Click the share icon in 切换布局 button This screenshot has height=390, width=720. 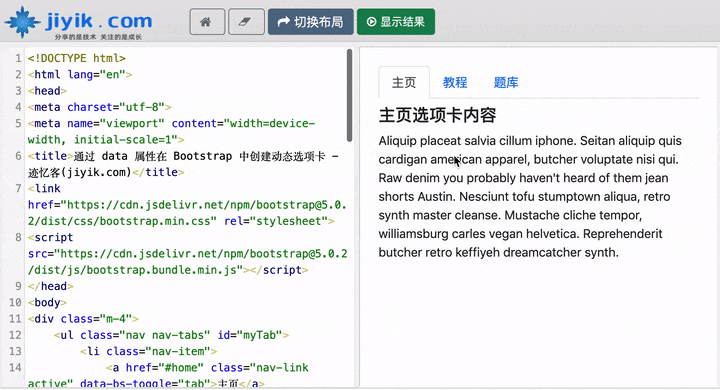point(284,21)
